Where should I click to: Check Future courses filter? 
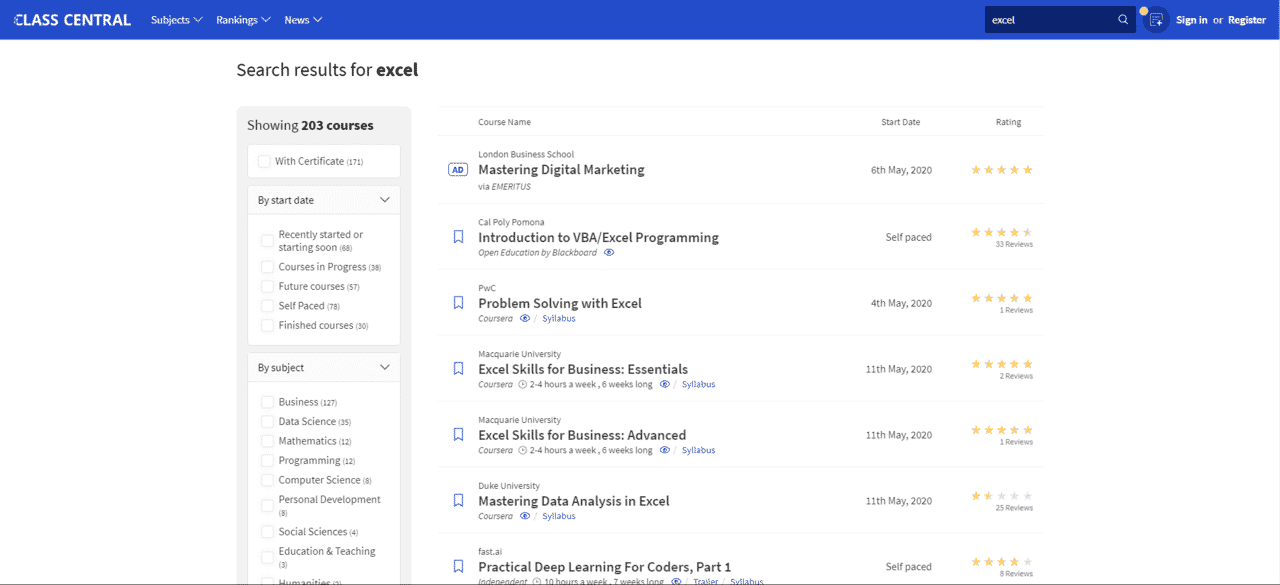(x=267, y=286)
